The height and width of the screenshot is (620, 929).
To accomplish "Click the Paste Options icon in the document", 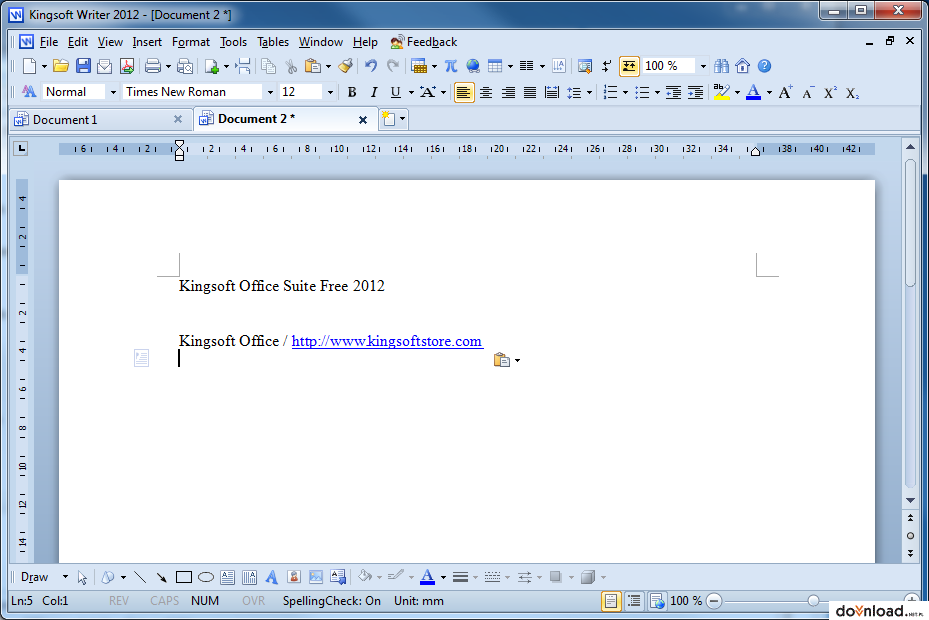I will point(501,360).
